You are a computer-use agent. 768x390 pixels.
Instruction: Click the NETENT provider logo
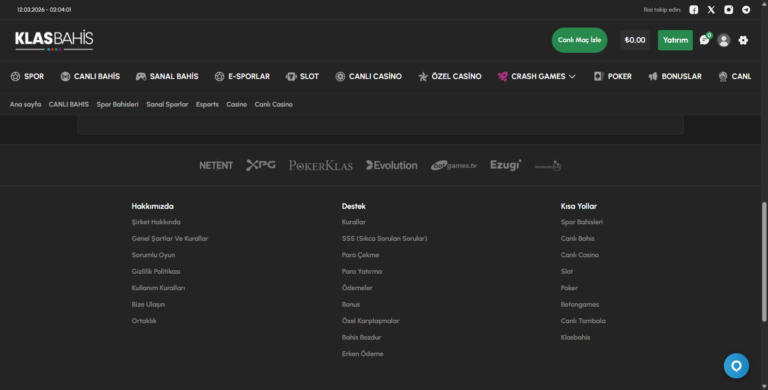(216, 166)
